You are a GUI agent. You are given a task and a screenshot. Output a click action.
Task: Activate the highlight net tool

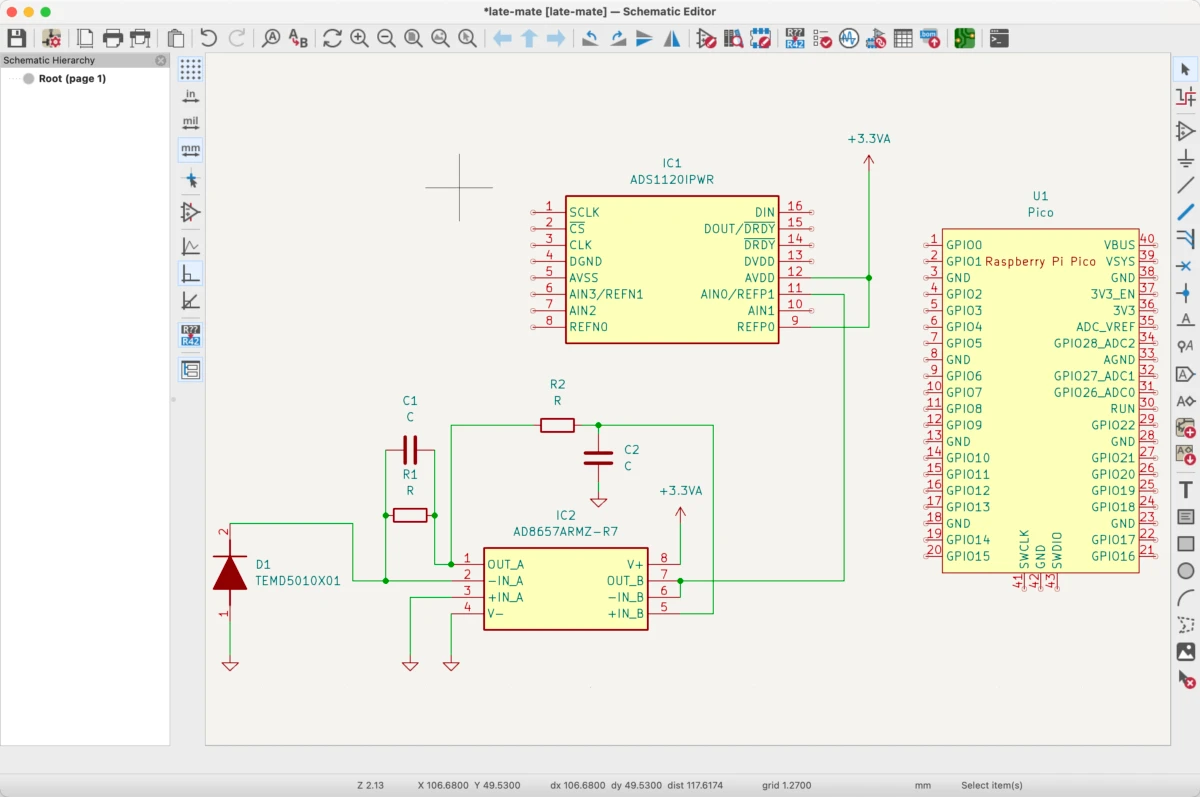tap(1186, 96)
